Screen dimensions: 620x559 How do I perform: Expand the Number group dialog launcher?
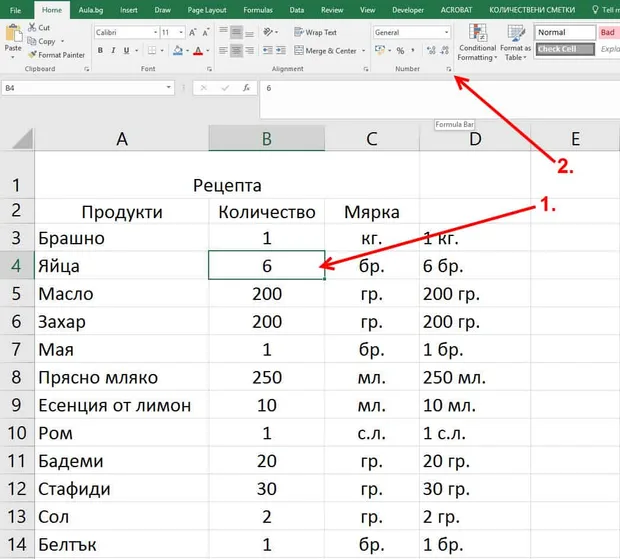coord(448,69)
